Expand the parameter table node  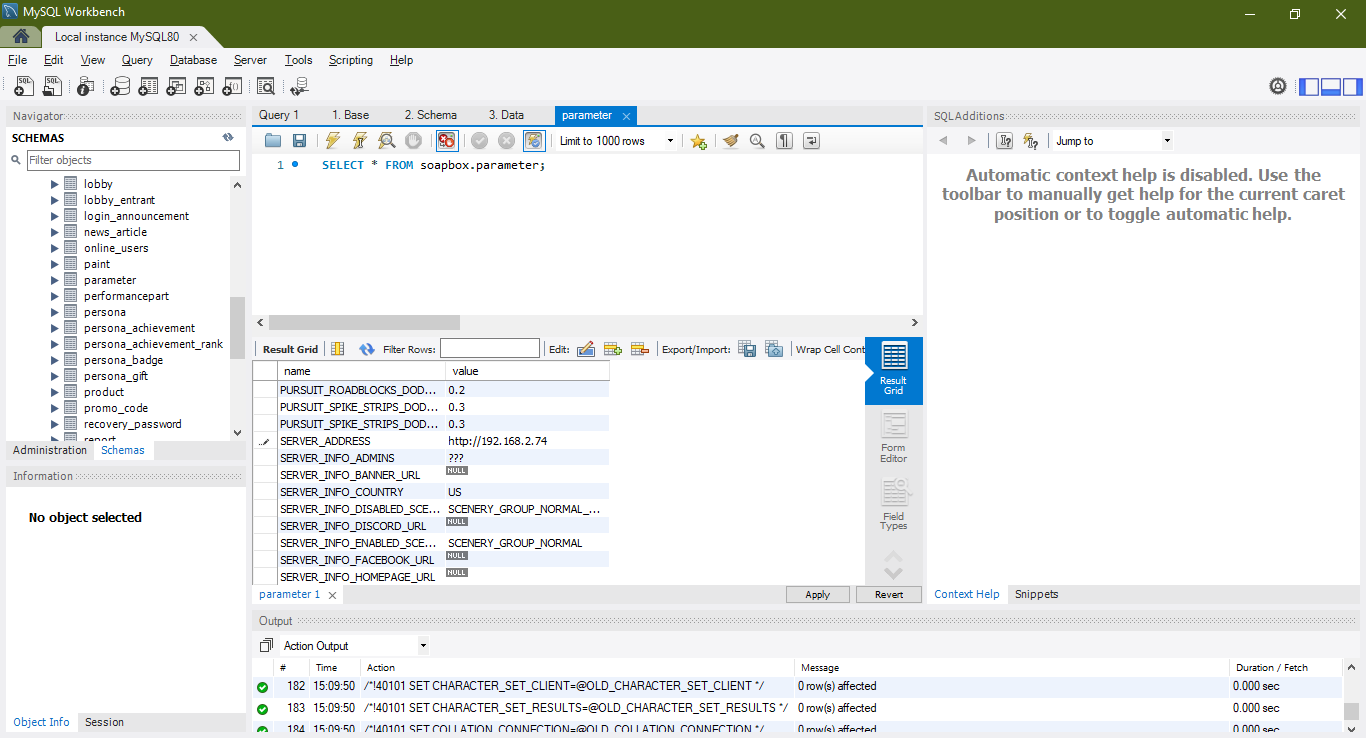point(55,280)
